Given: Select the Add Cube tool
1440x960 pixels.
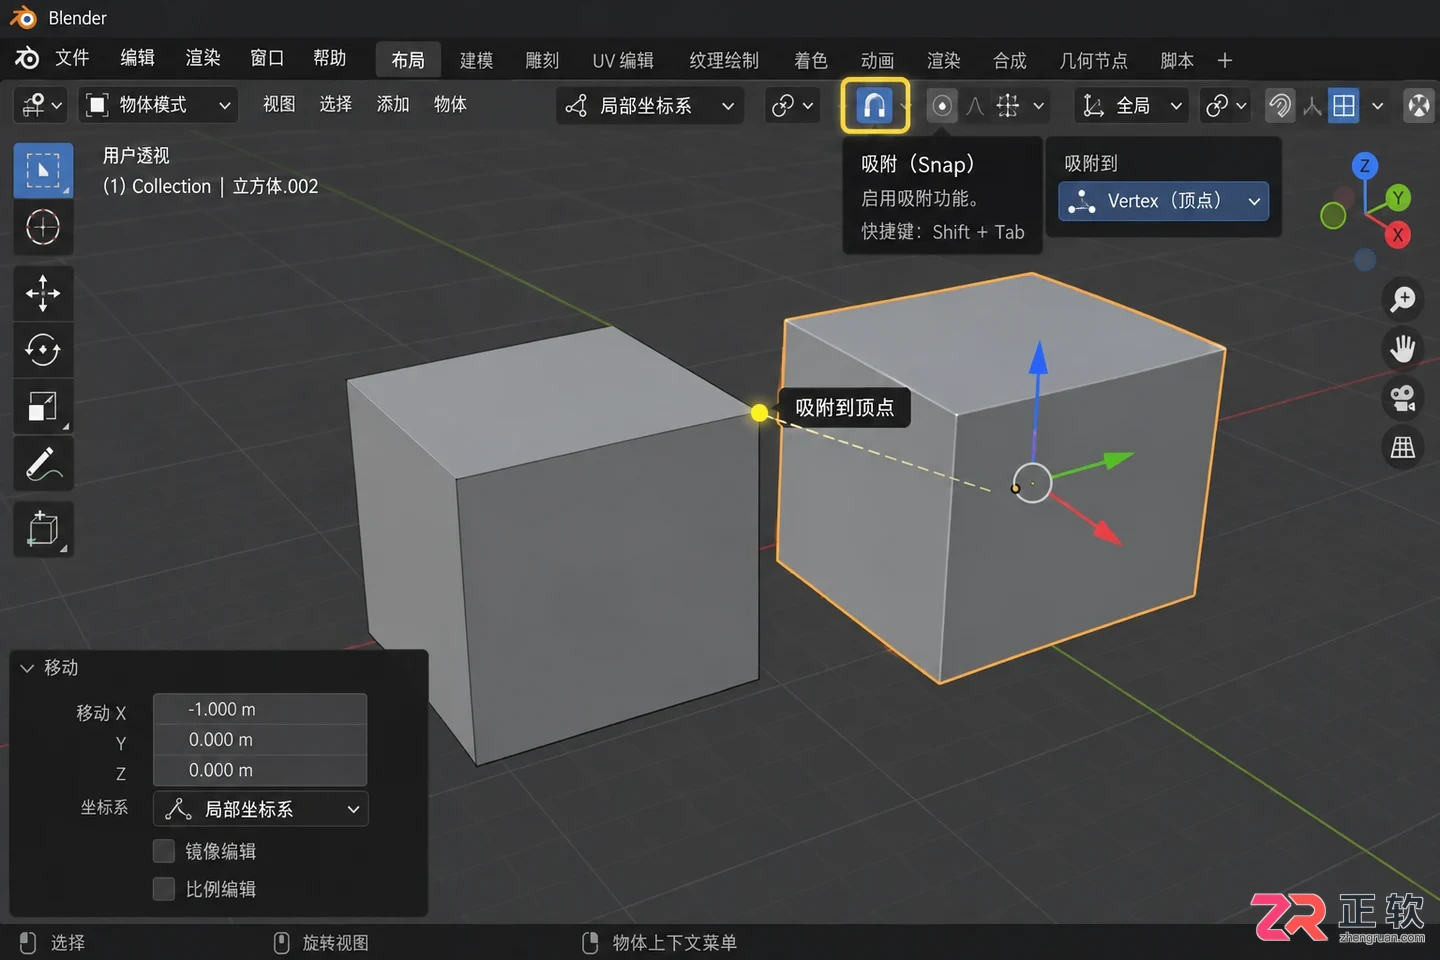Looking at the screenshot, I should [x=43, y=528].
